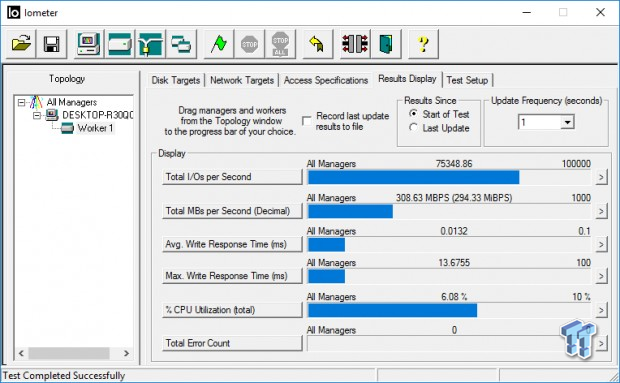Collapse the DESKTOP-R30Q manager node
This screenshot has height=383, width=620.
(x=37, y=115)
